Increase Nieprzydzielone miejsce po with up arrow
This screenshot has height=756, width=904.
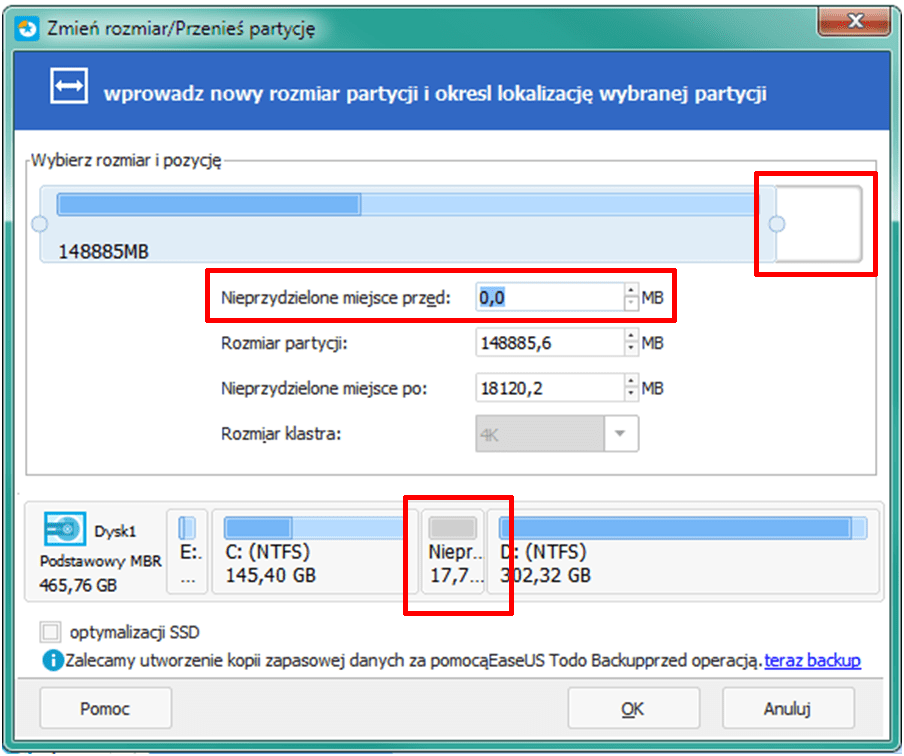tap(631, 382)
